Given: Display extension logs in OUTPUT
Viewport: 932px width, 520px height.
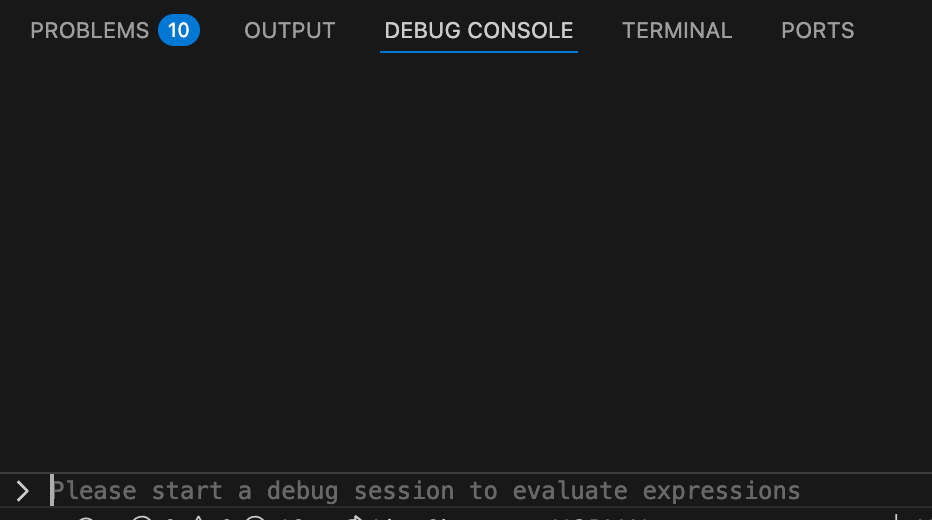Looking at the screenshot, I should pyautogui.click(x=290, y=30).
